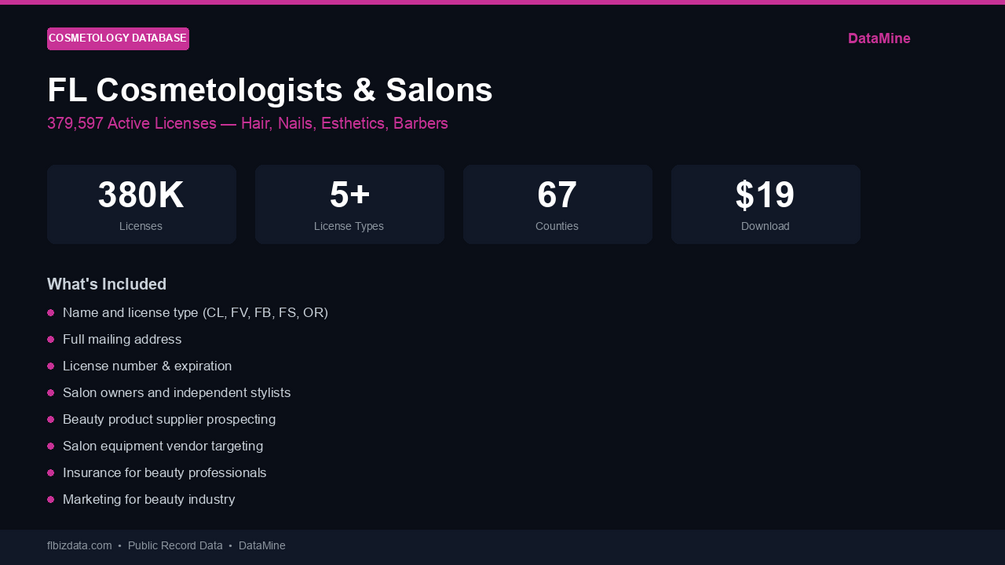Viewport: 1005px width, 565px height.
Task: Click the 379,597 Active Licenses subtitle
Action: point(247,123)
